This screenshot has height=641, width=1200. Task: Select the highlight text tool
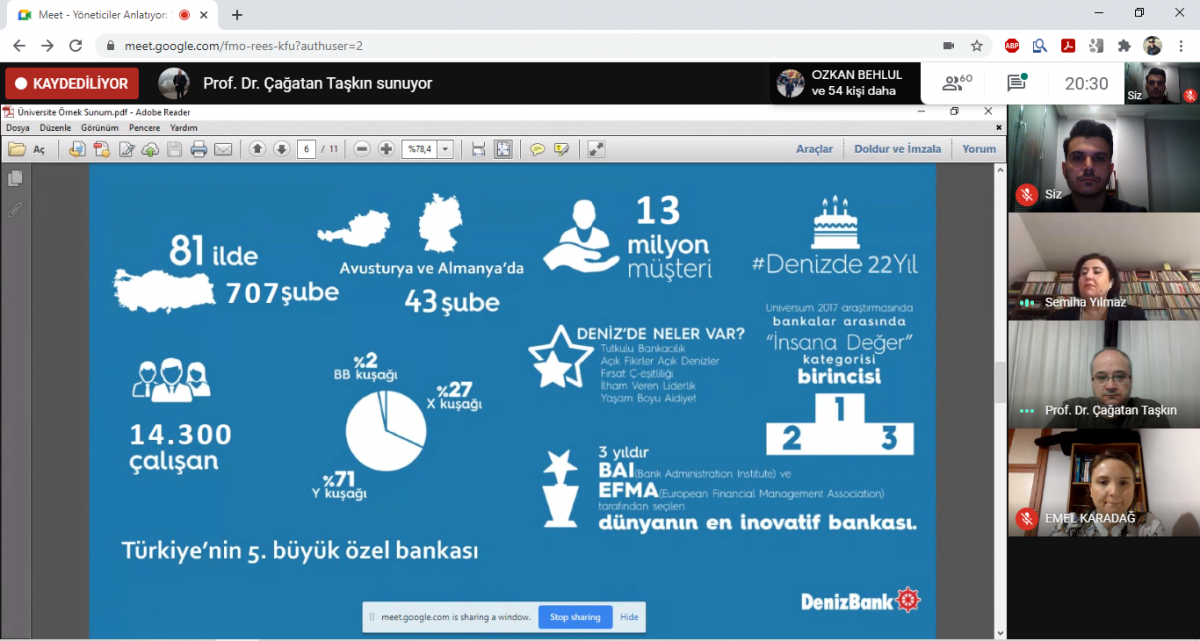[561, 149]
